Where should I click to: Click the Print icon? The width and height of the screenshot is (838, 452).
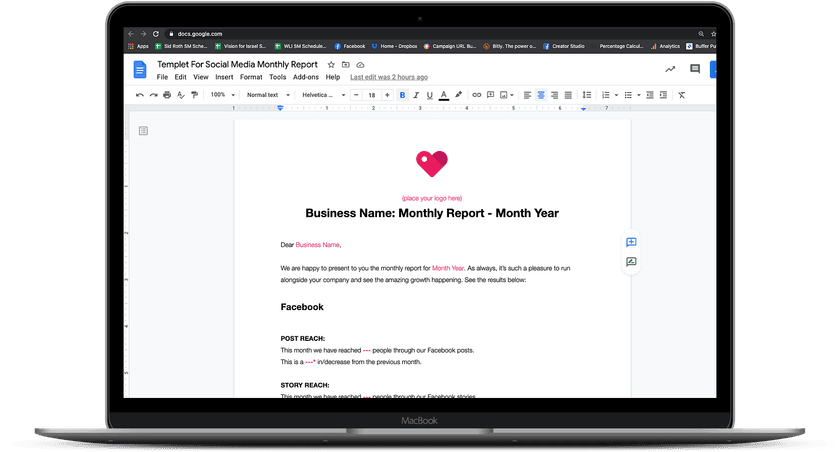167,95
